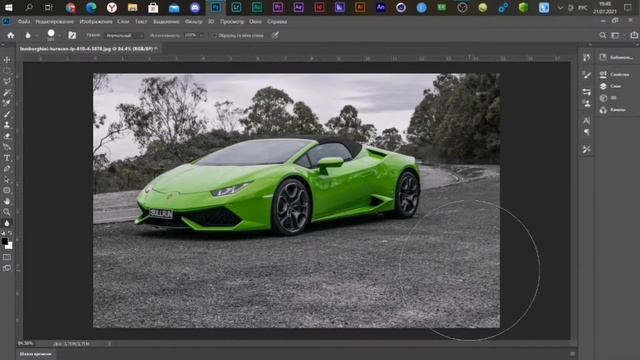
Task: Click the share/export icon at top right
Action: point(634,36)
